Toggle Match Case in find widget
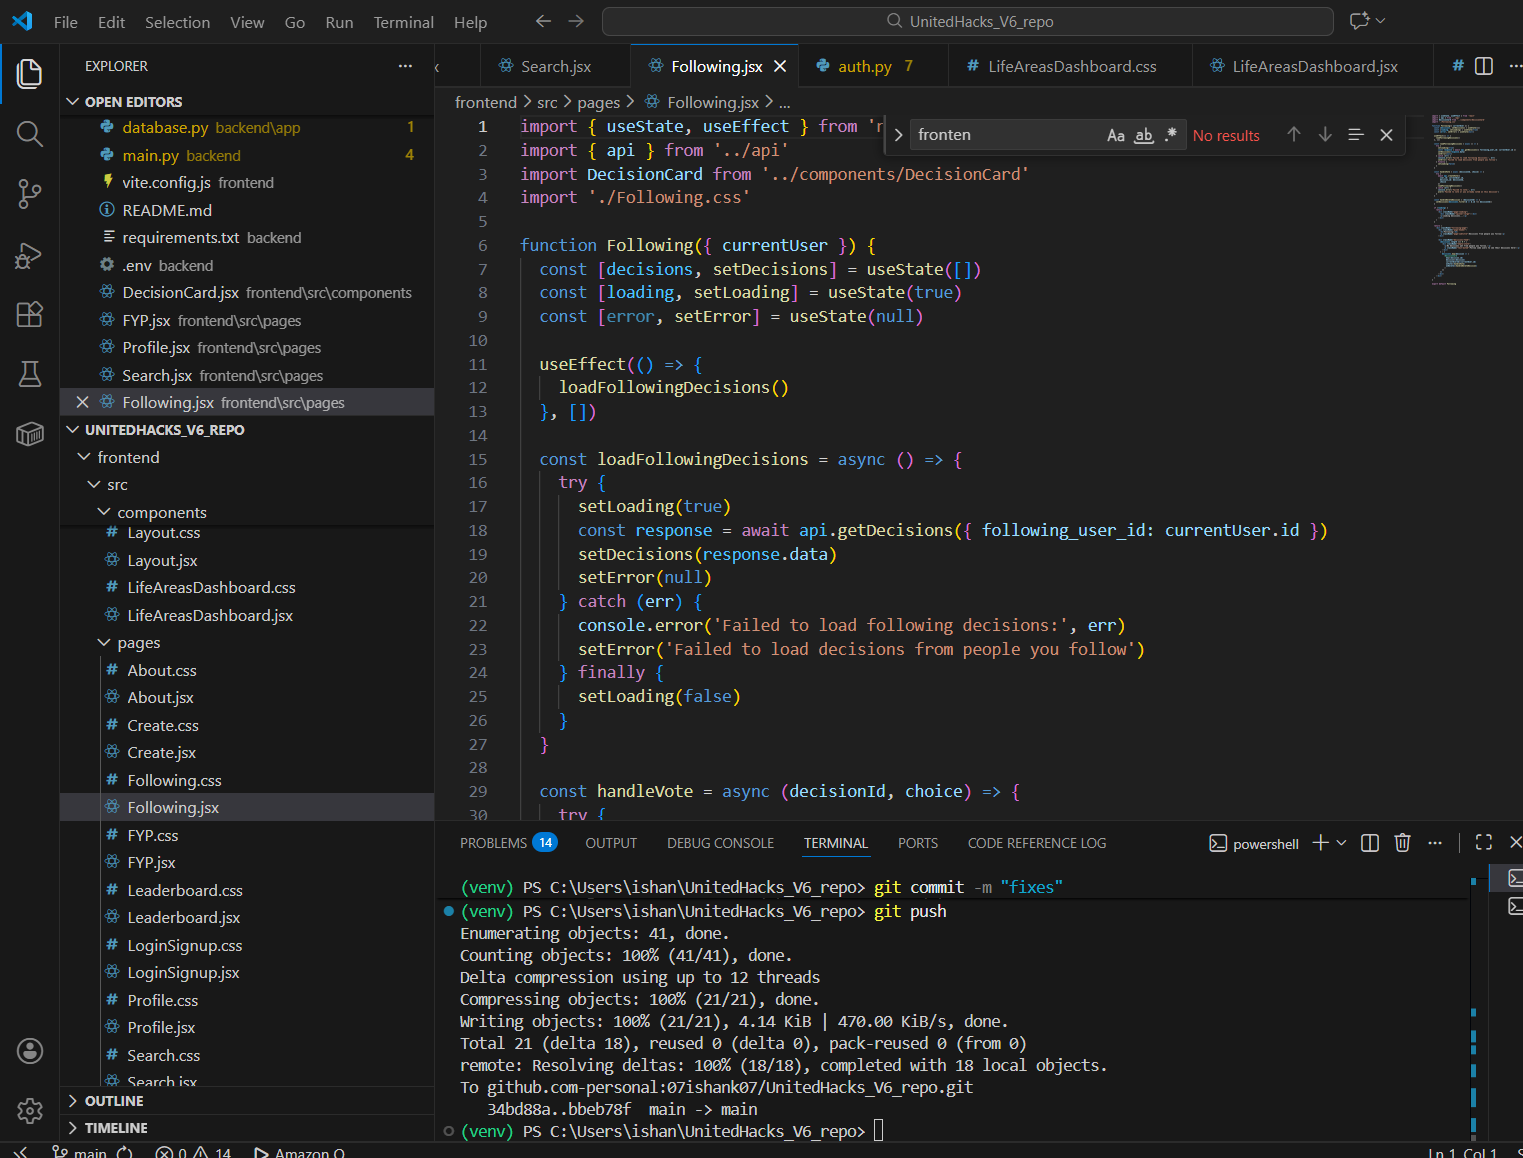 [x=1116, y=135]
